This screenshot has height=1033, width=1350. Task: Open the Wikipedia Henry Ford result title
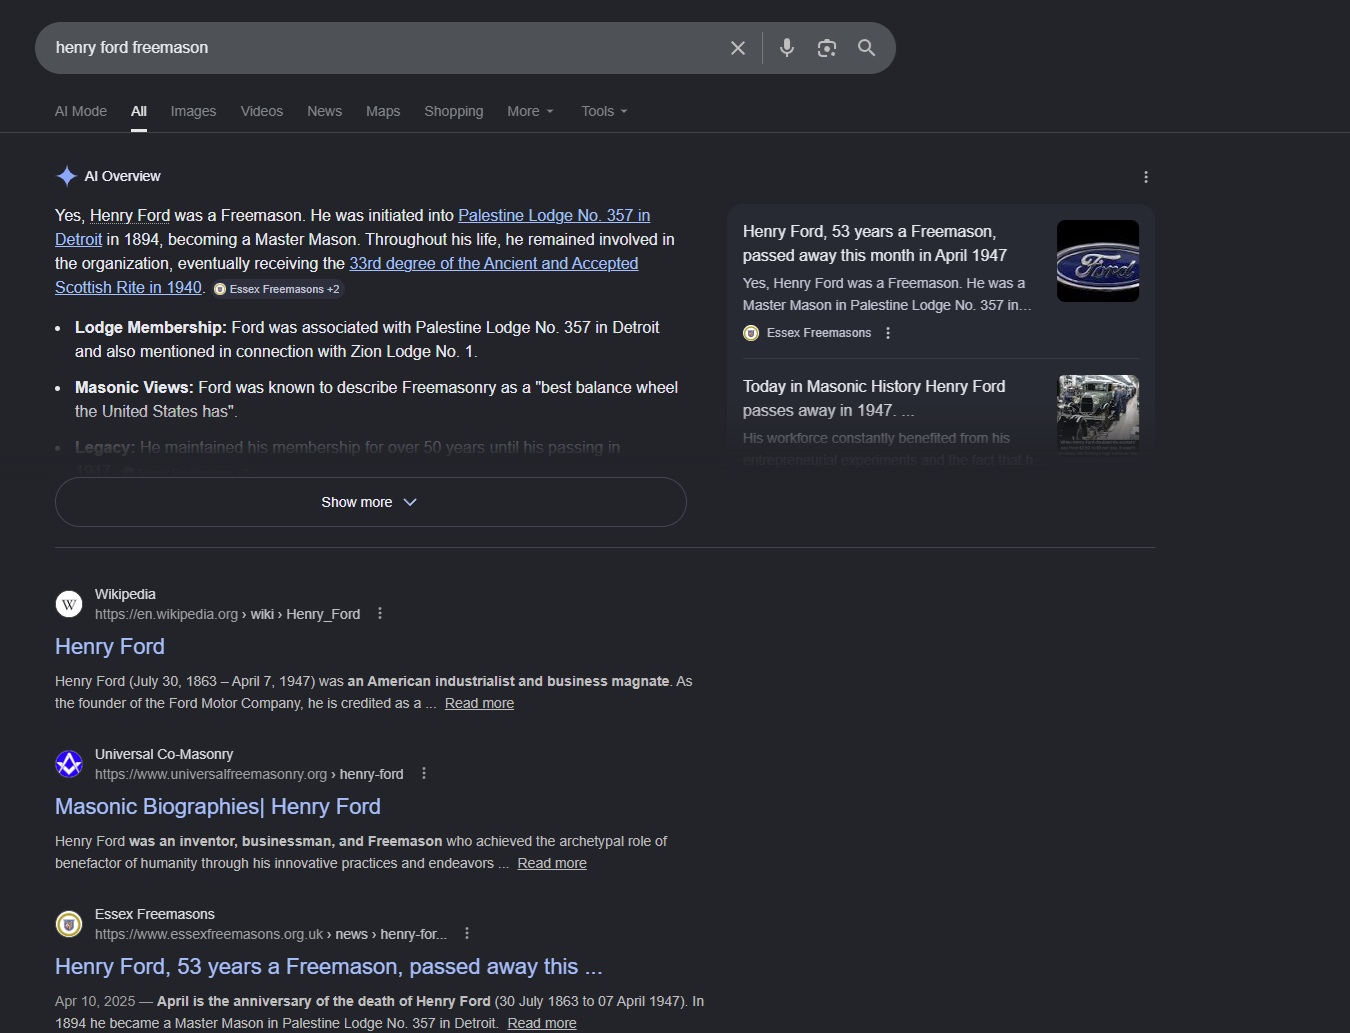[110, 647]
